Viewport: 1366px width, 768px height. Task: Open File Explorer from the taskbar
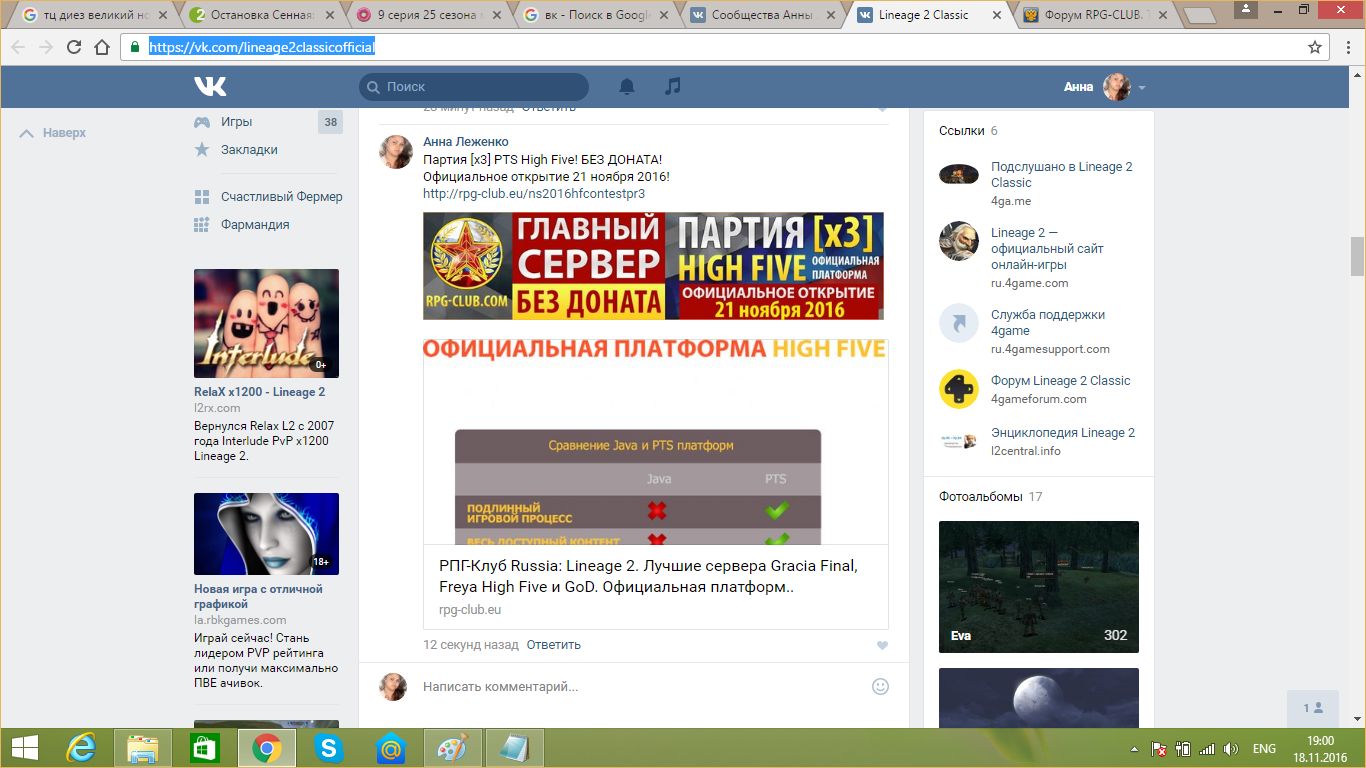click(x=143, y=748)
